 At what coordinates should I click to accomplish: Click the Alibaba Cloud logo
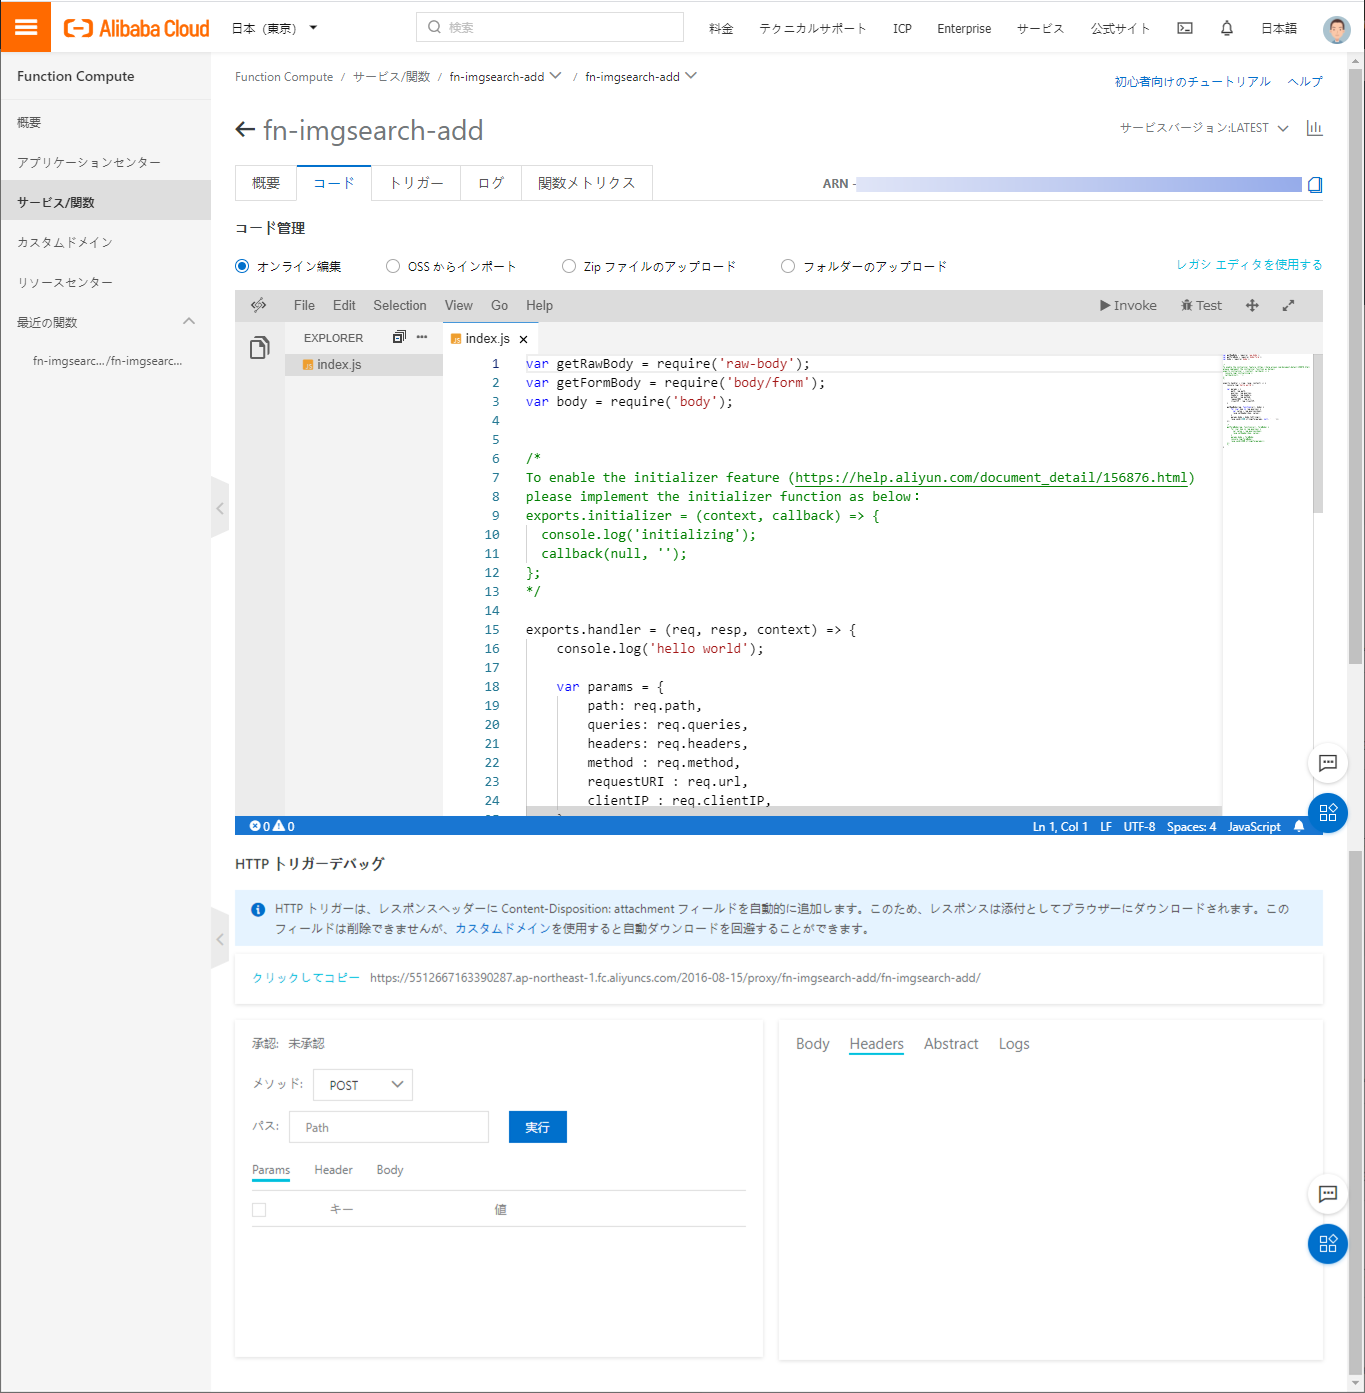pyautogui.click(x=137, y=28)
